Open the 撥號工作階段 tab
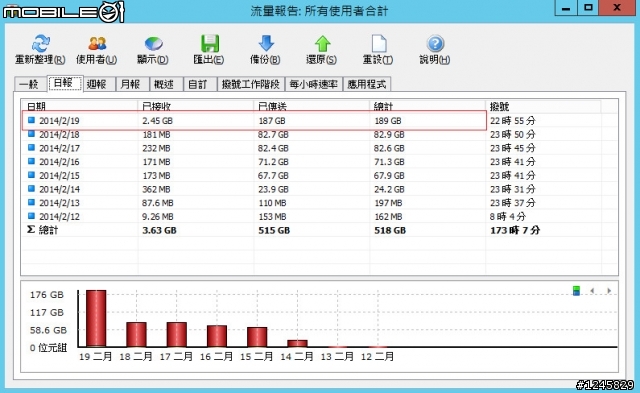Screen dimensions: 640x393 tap(251, 84)
